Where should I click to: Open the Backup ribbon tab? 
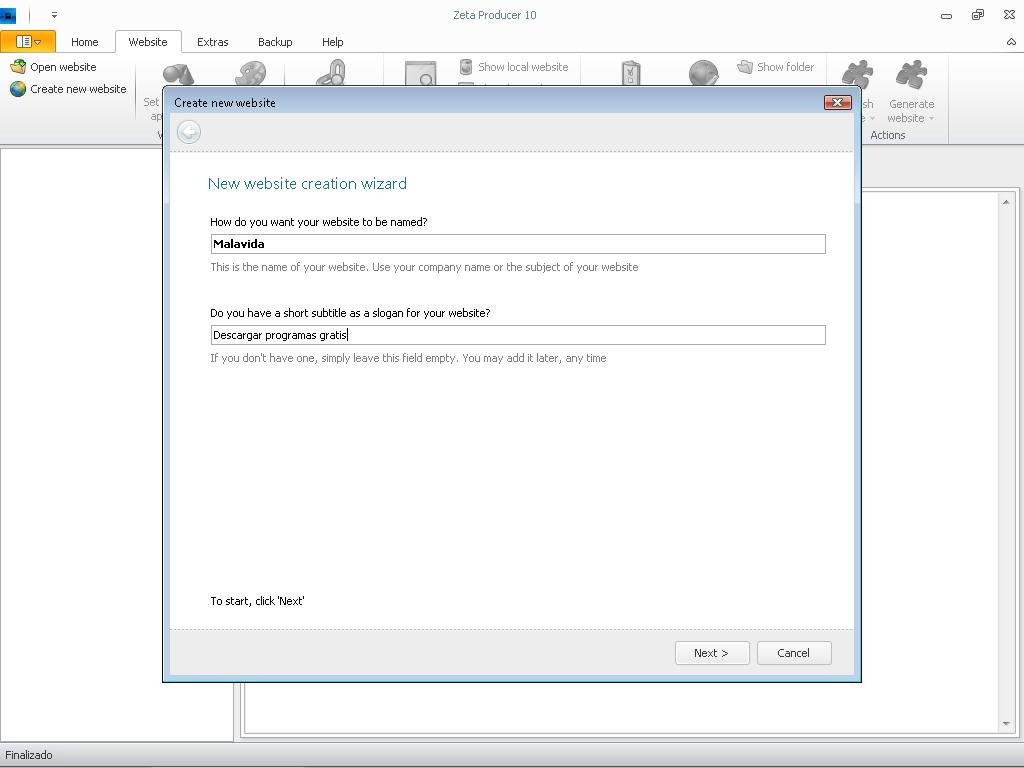(x=275, y=42)
